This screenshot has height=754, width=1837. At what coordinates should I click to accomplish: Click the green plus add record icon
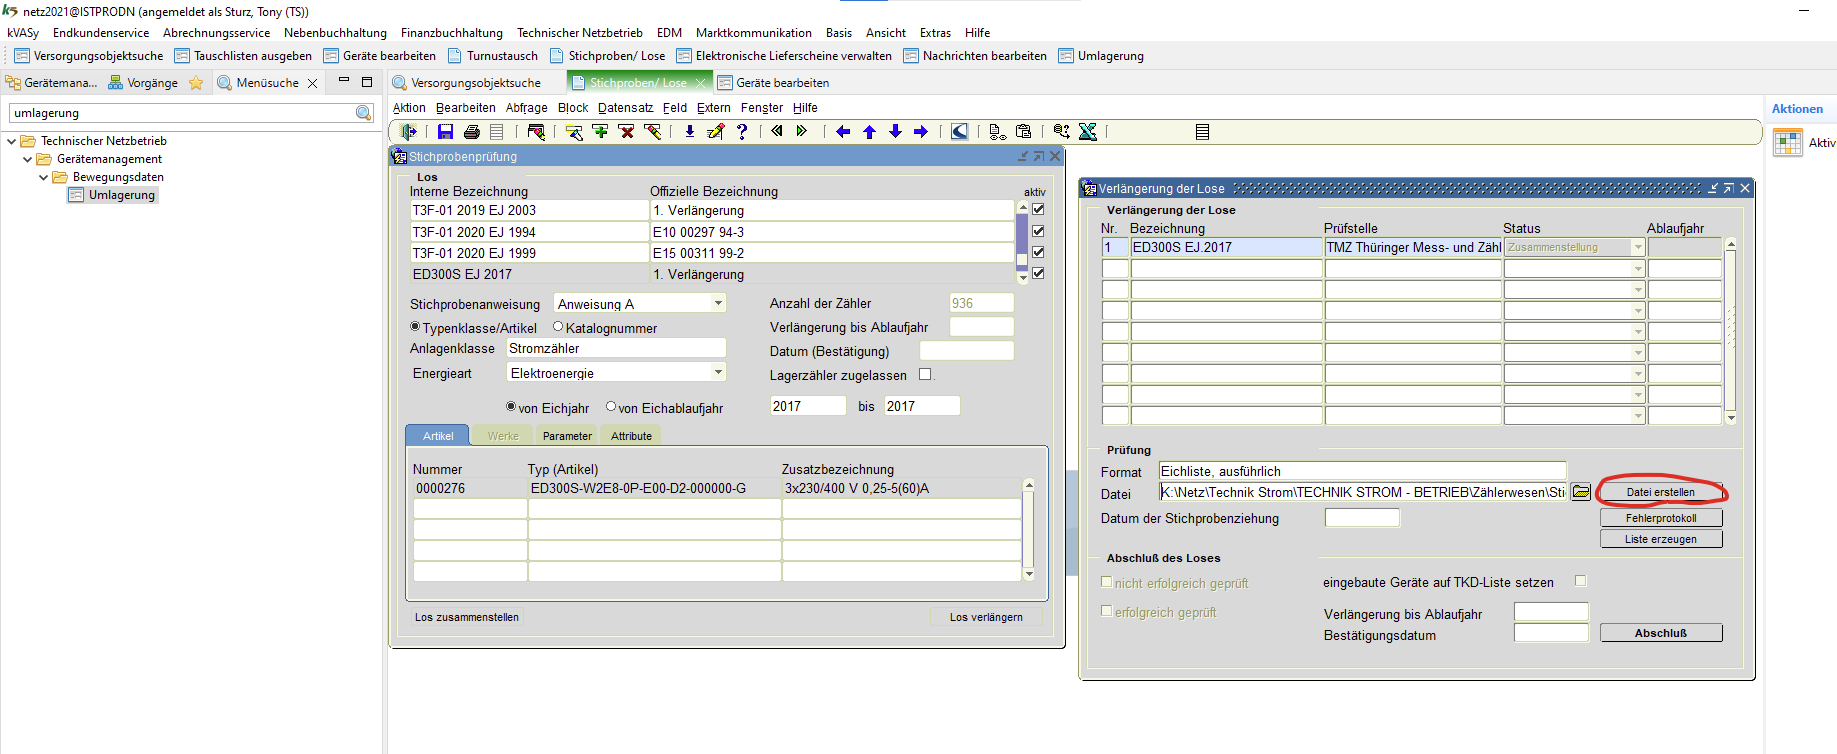600,132
